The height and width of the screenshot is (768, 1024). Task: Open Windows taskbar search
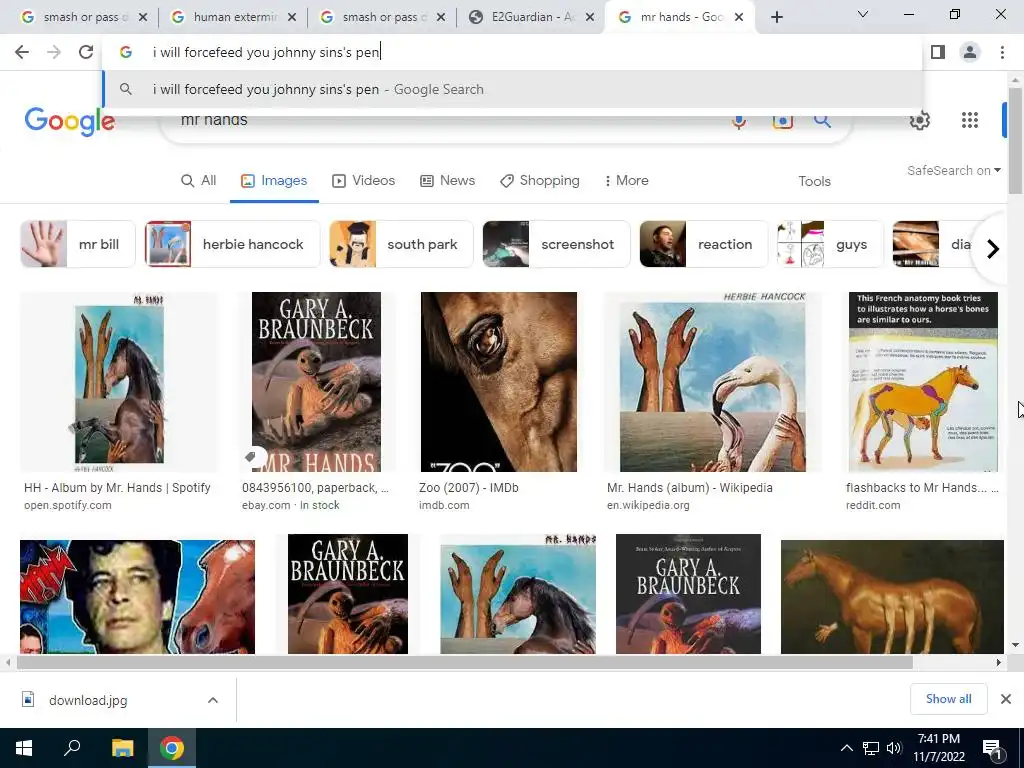(72, 748)
